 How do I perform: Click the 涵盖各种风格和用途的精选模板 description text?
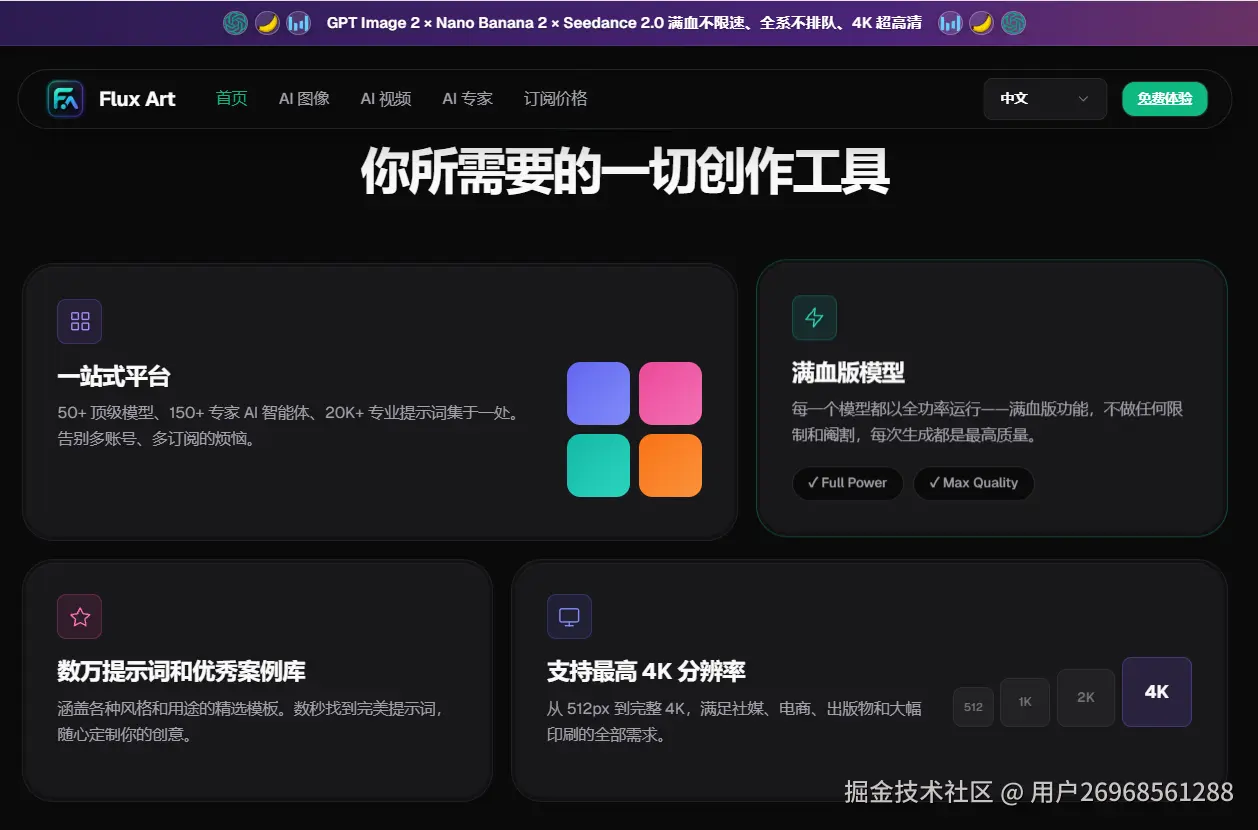(x=250, y=721)
